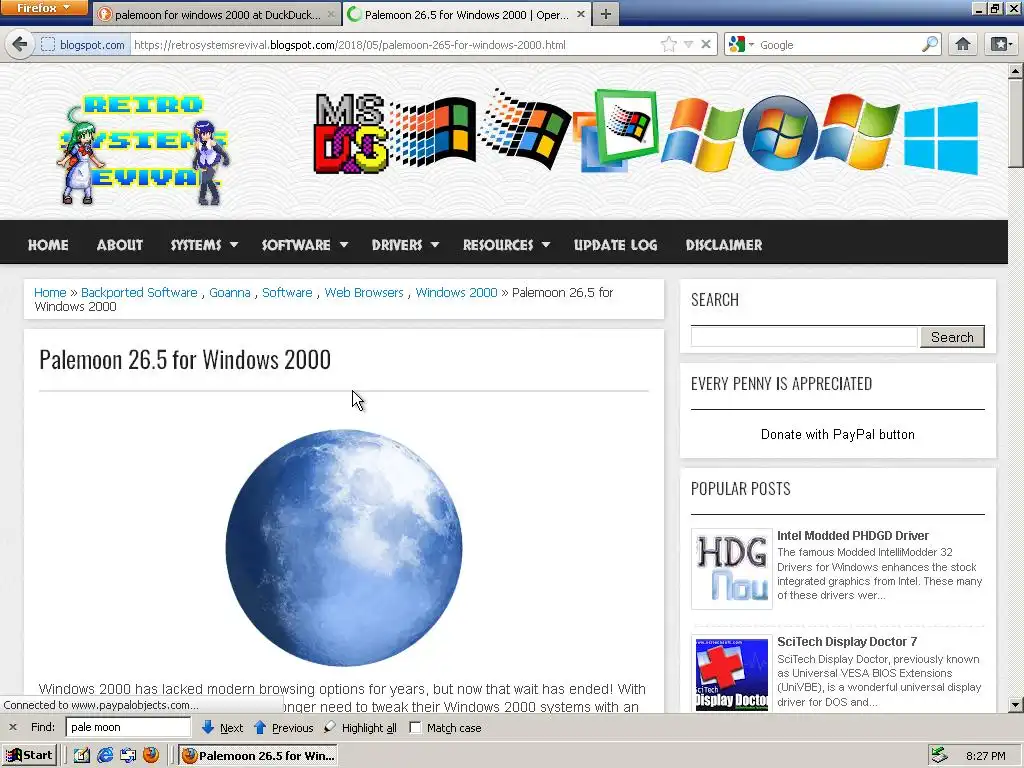The image size is (1024, 768).
Task: Click the 8:27 PM system clock
Action: pyautogui.click(x=985, y=756)
